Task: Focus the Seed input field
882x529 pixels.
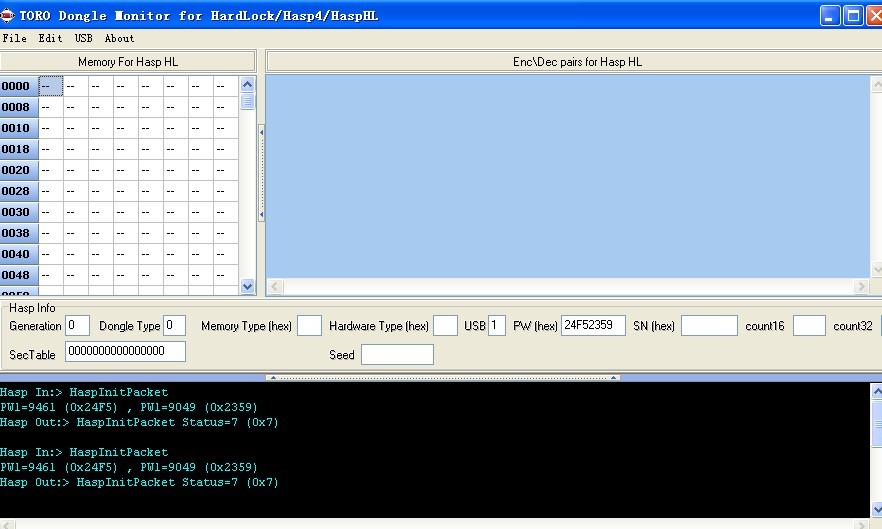Action: 397,355
